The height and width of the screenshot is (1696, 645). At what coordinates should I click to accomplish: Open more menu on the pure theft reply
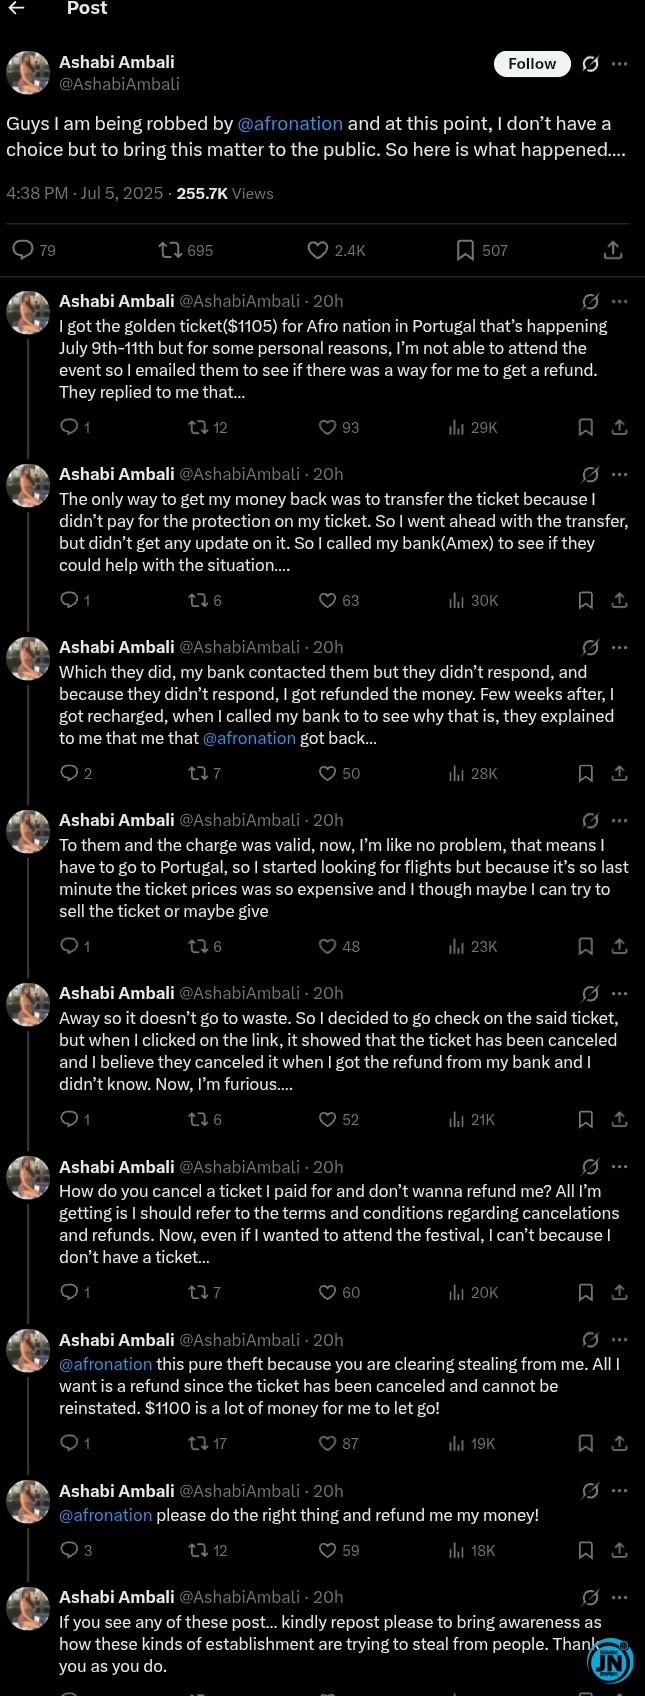(x=620, y=1340)
